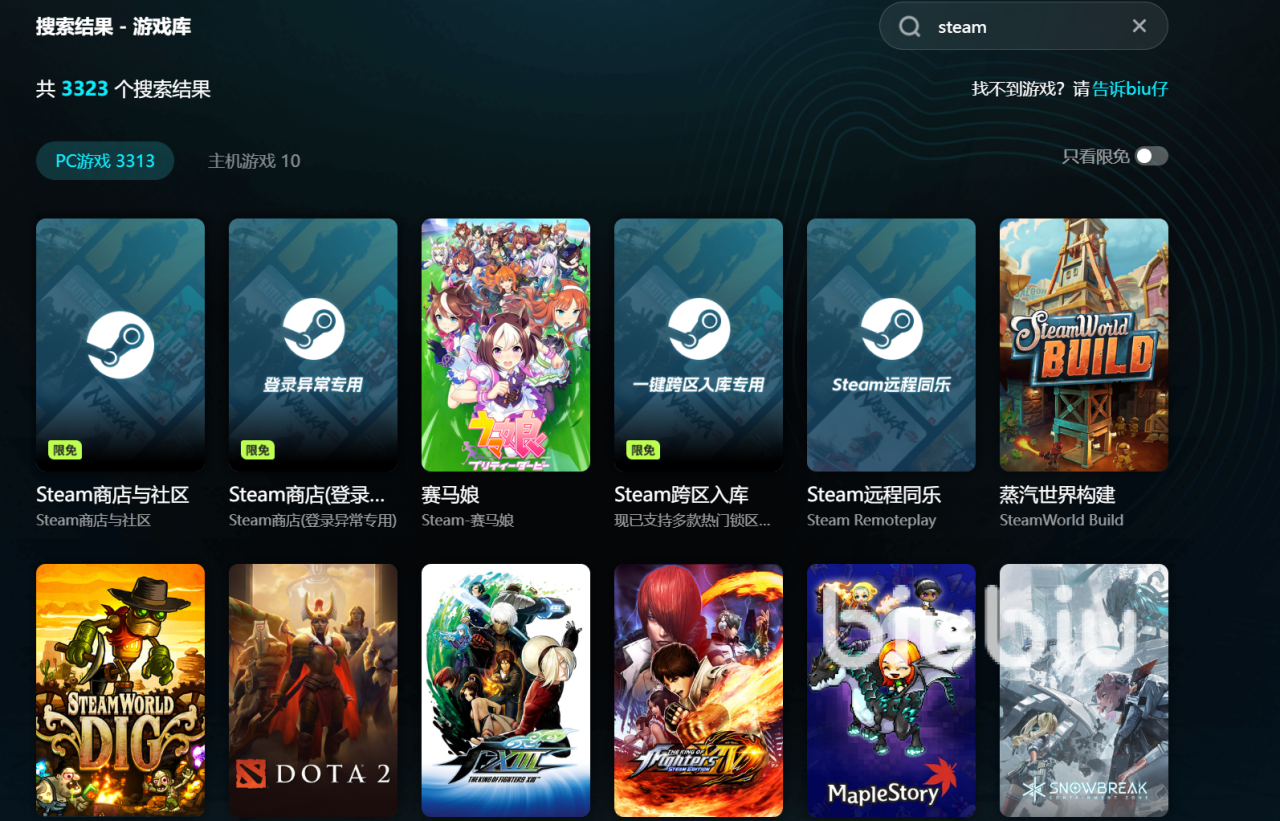Click the 蒸汽世界构建 title text
The width and height of the screenshot is (1280, 821).
pyautogui.click(x=1057, y=495)
